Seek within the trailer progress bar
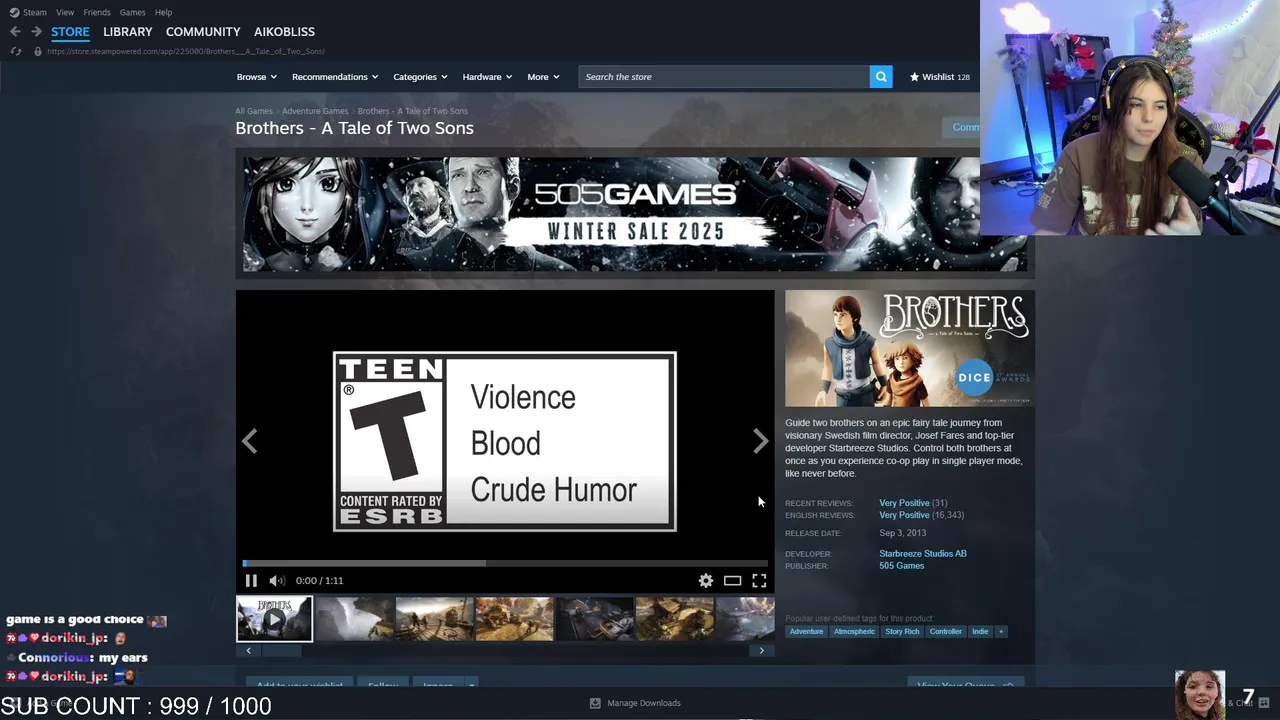 coord(505,563)
